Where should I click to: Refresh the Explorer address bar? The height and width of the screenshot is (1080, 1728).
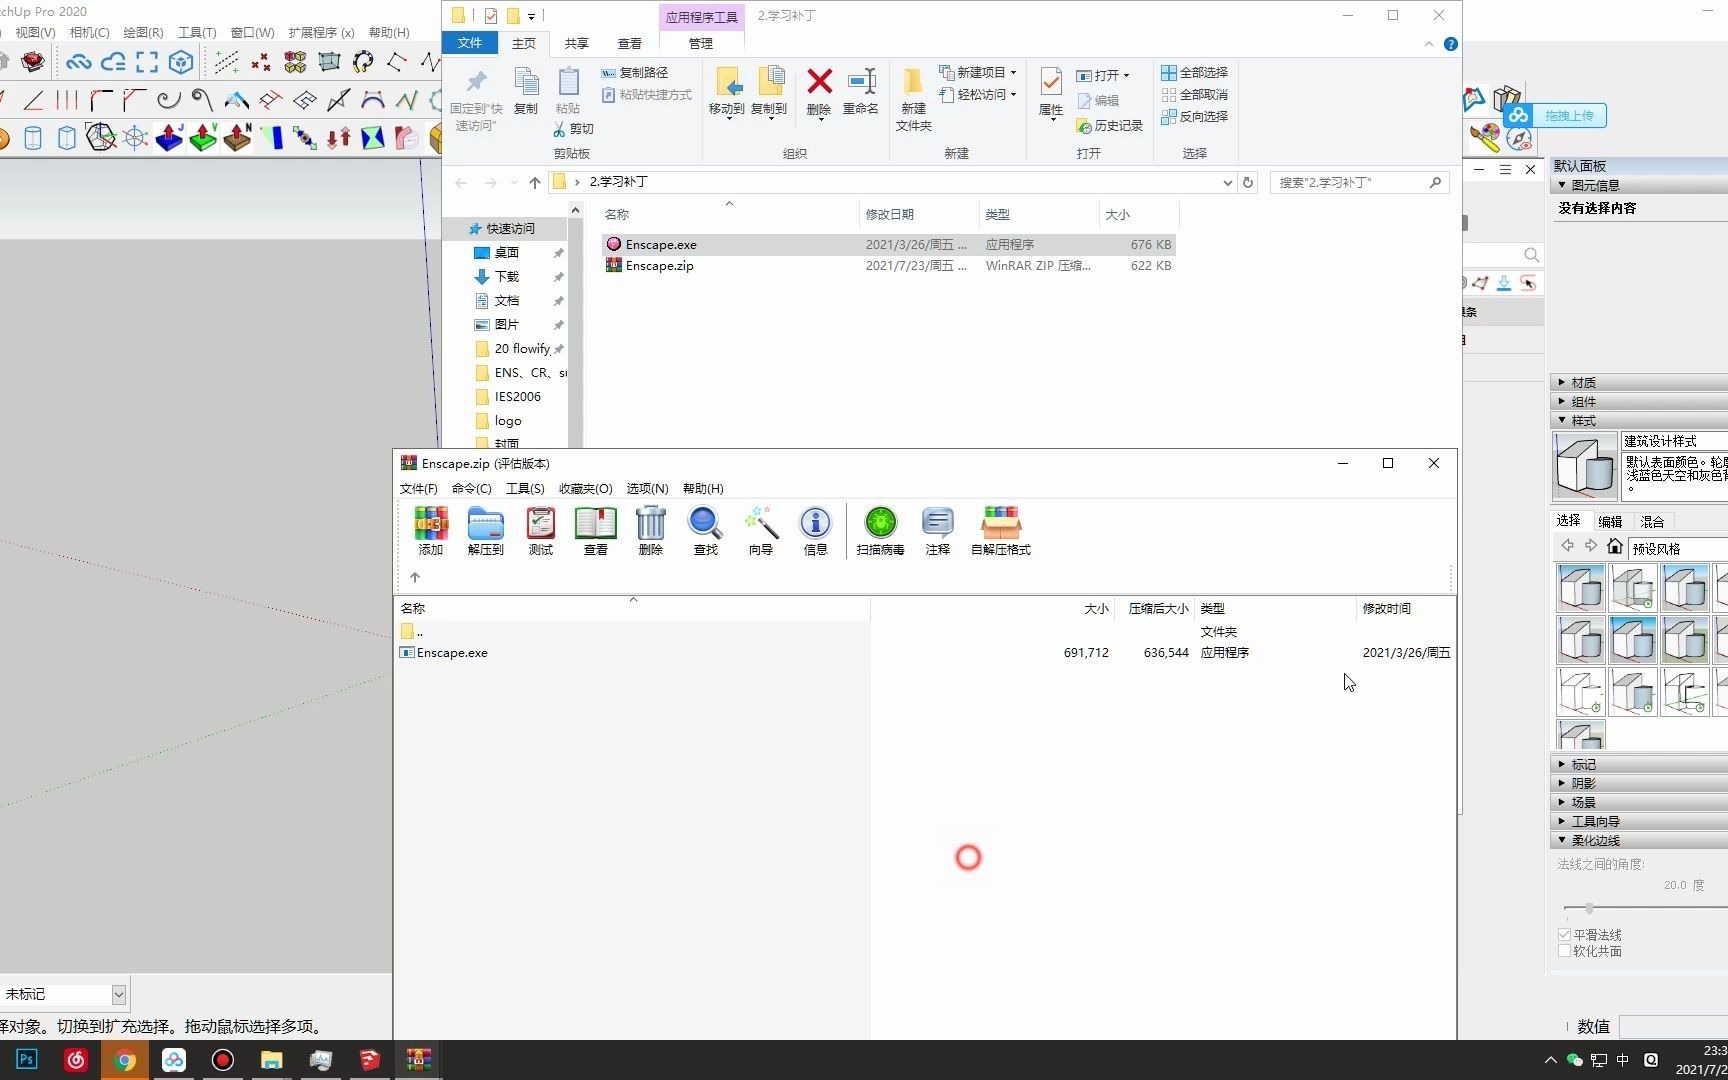[1248, 182]
